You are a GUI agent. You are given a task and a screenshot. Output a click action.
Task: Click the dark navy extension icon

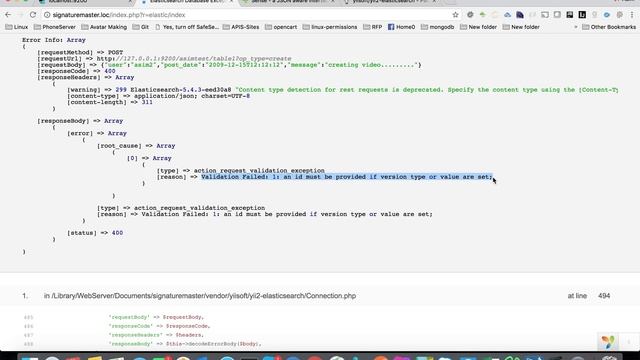[x=520, y=15]
